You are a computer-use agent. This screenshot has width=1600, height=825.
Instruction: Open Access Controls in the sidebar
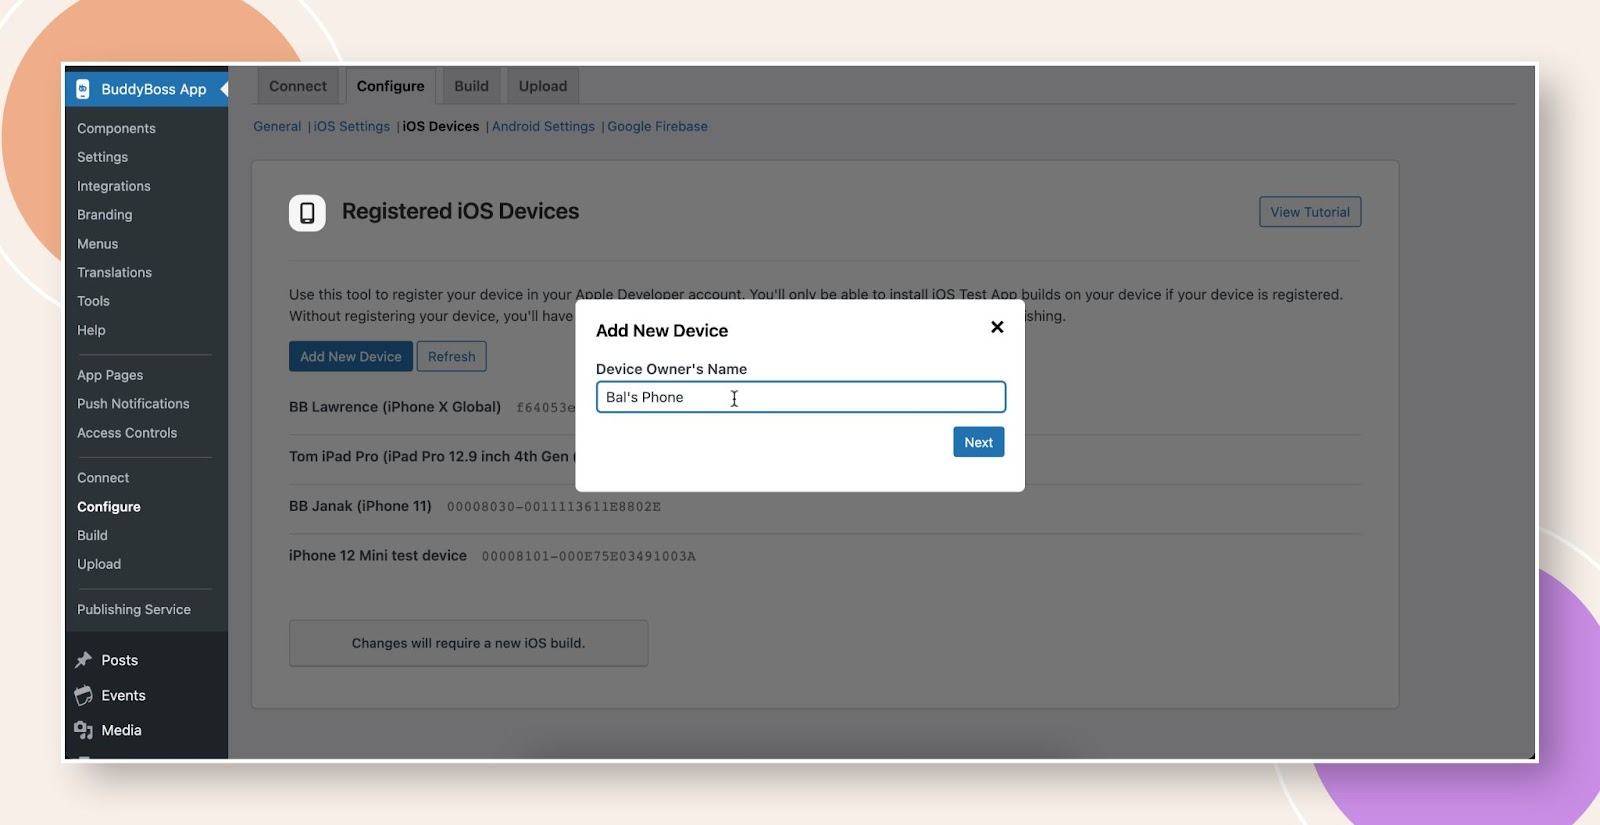127,433
